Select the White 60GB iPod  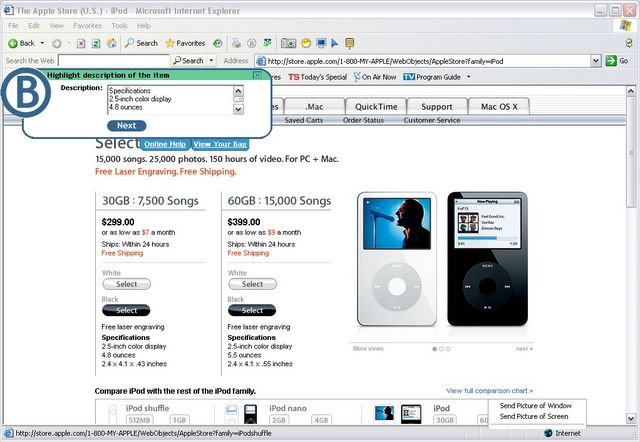point(252,284)
